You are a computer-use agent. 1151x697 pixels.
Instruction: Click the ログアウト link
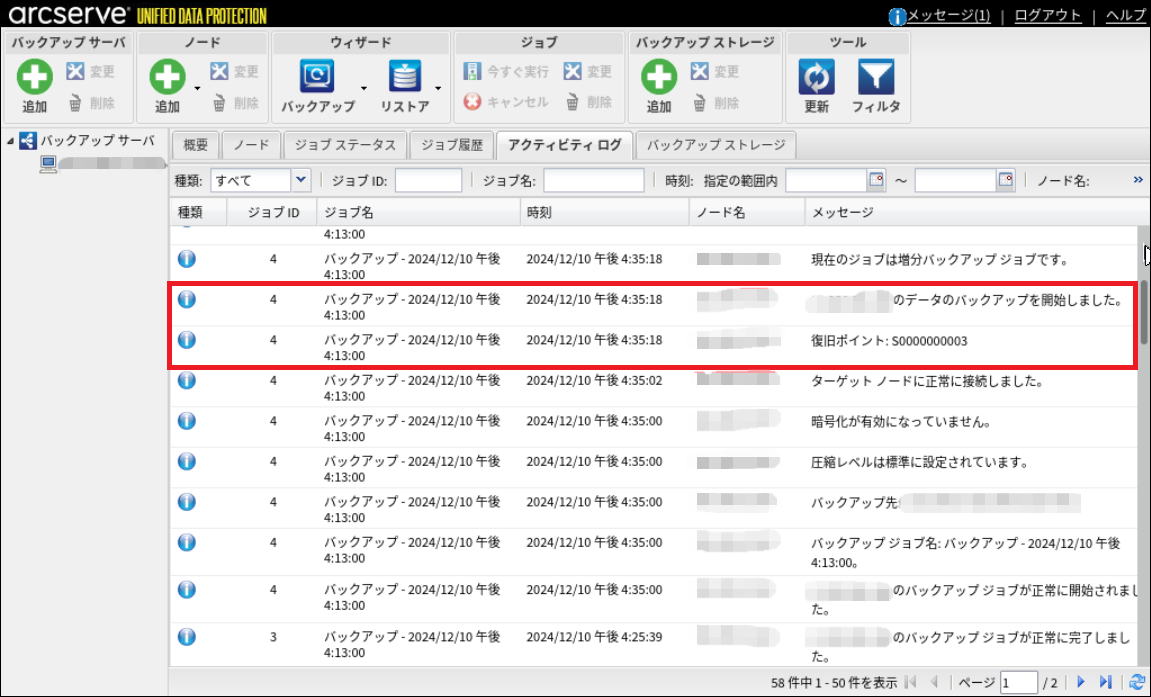pyautogui.click(x=1047, y=15)
